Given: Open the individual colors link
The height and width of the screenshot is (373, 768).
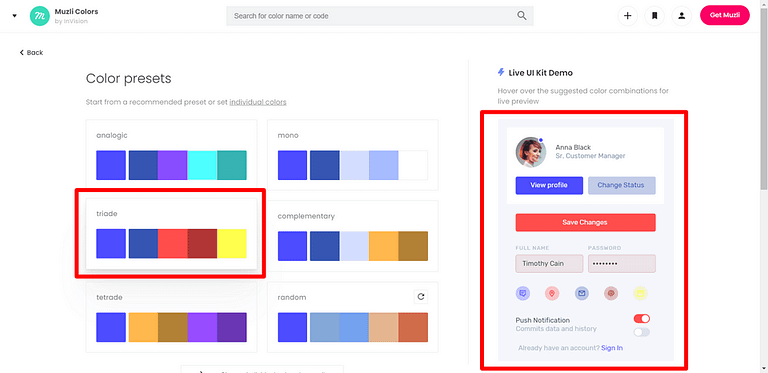Looking at the screenshot, I should (x=258, y=102).
